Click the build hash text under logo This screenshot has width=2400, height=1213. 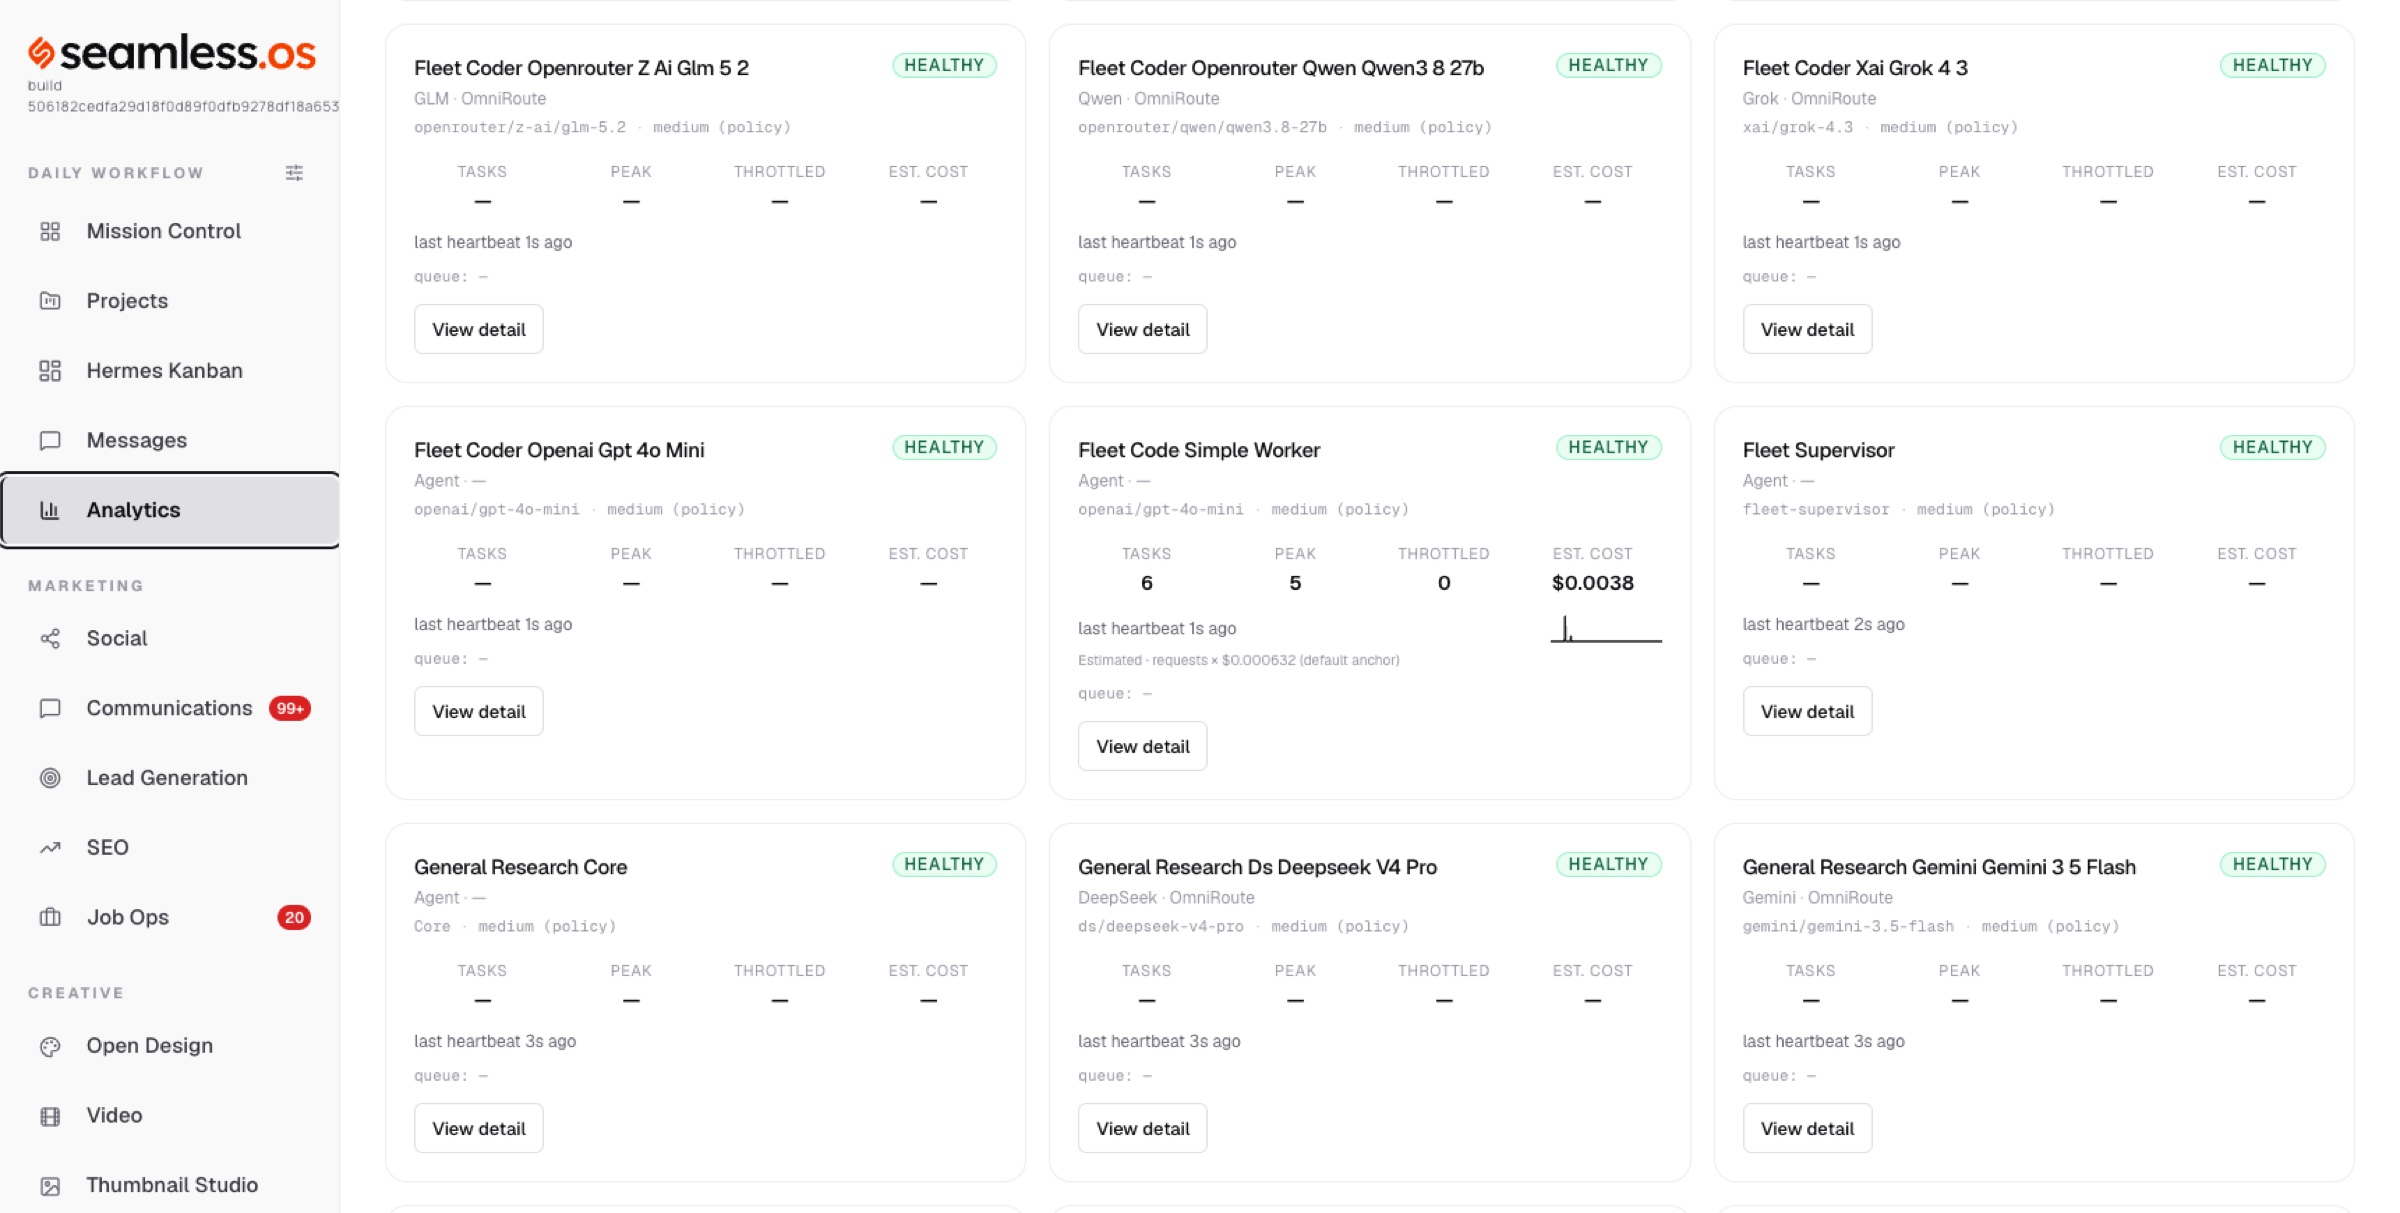(x=183, y=106)
